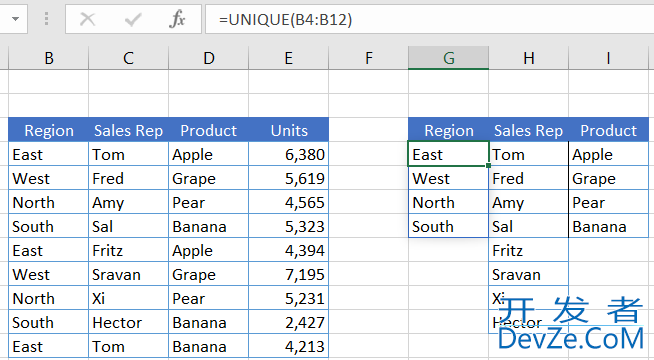Image resolution: width=654 pixels, height=360 pixels.
Task: Select the units cell 5,323
Action: coord(289,227)
